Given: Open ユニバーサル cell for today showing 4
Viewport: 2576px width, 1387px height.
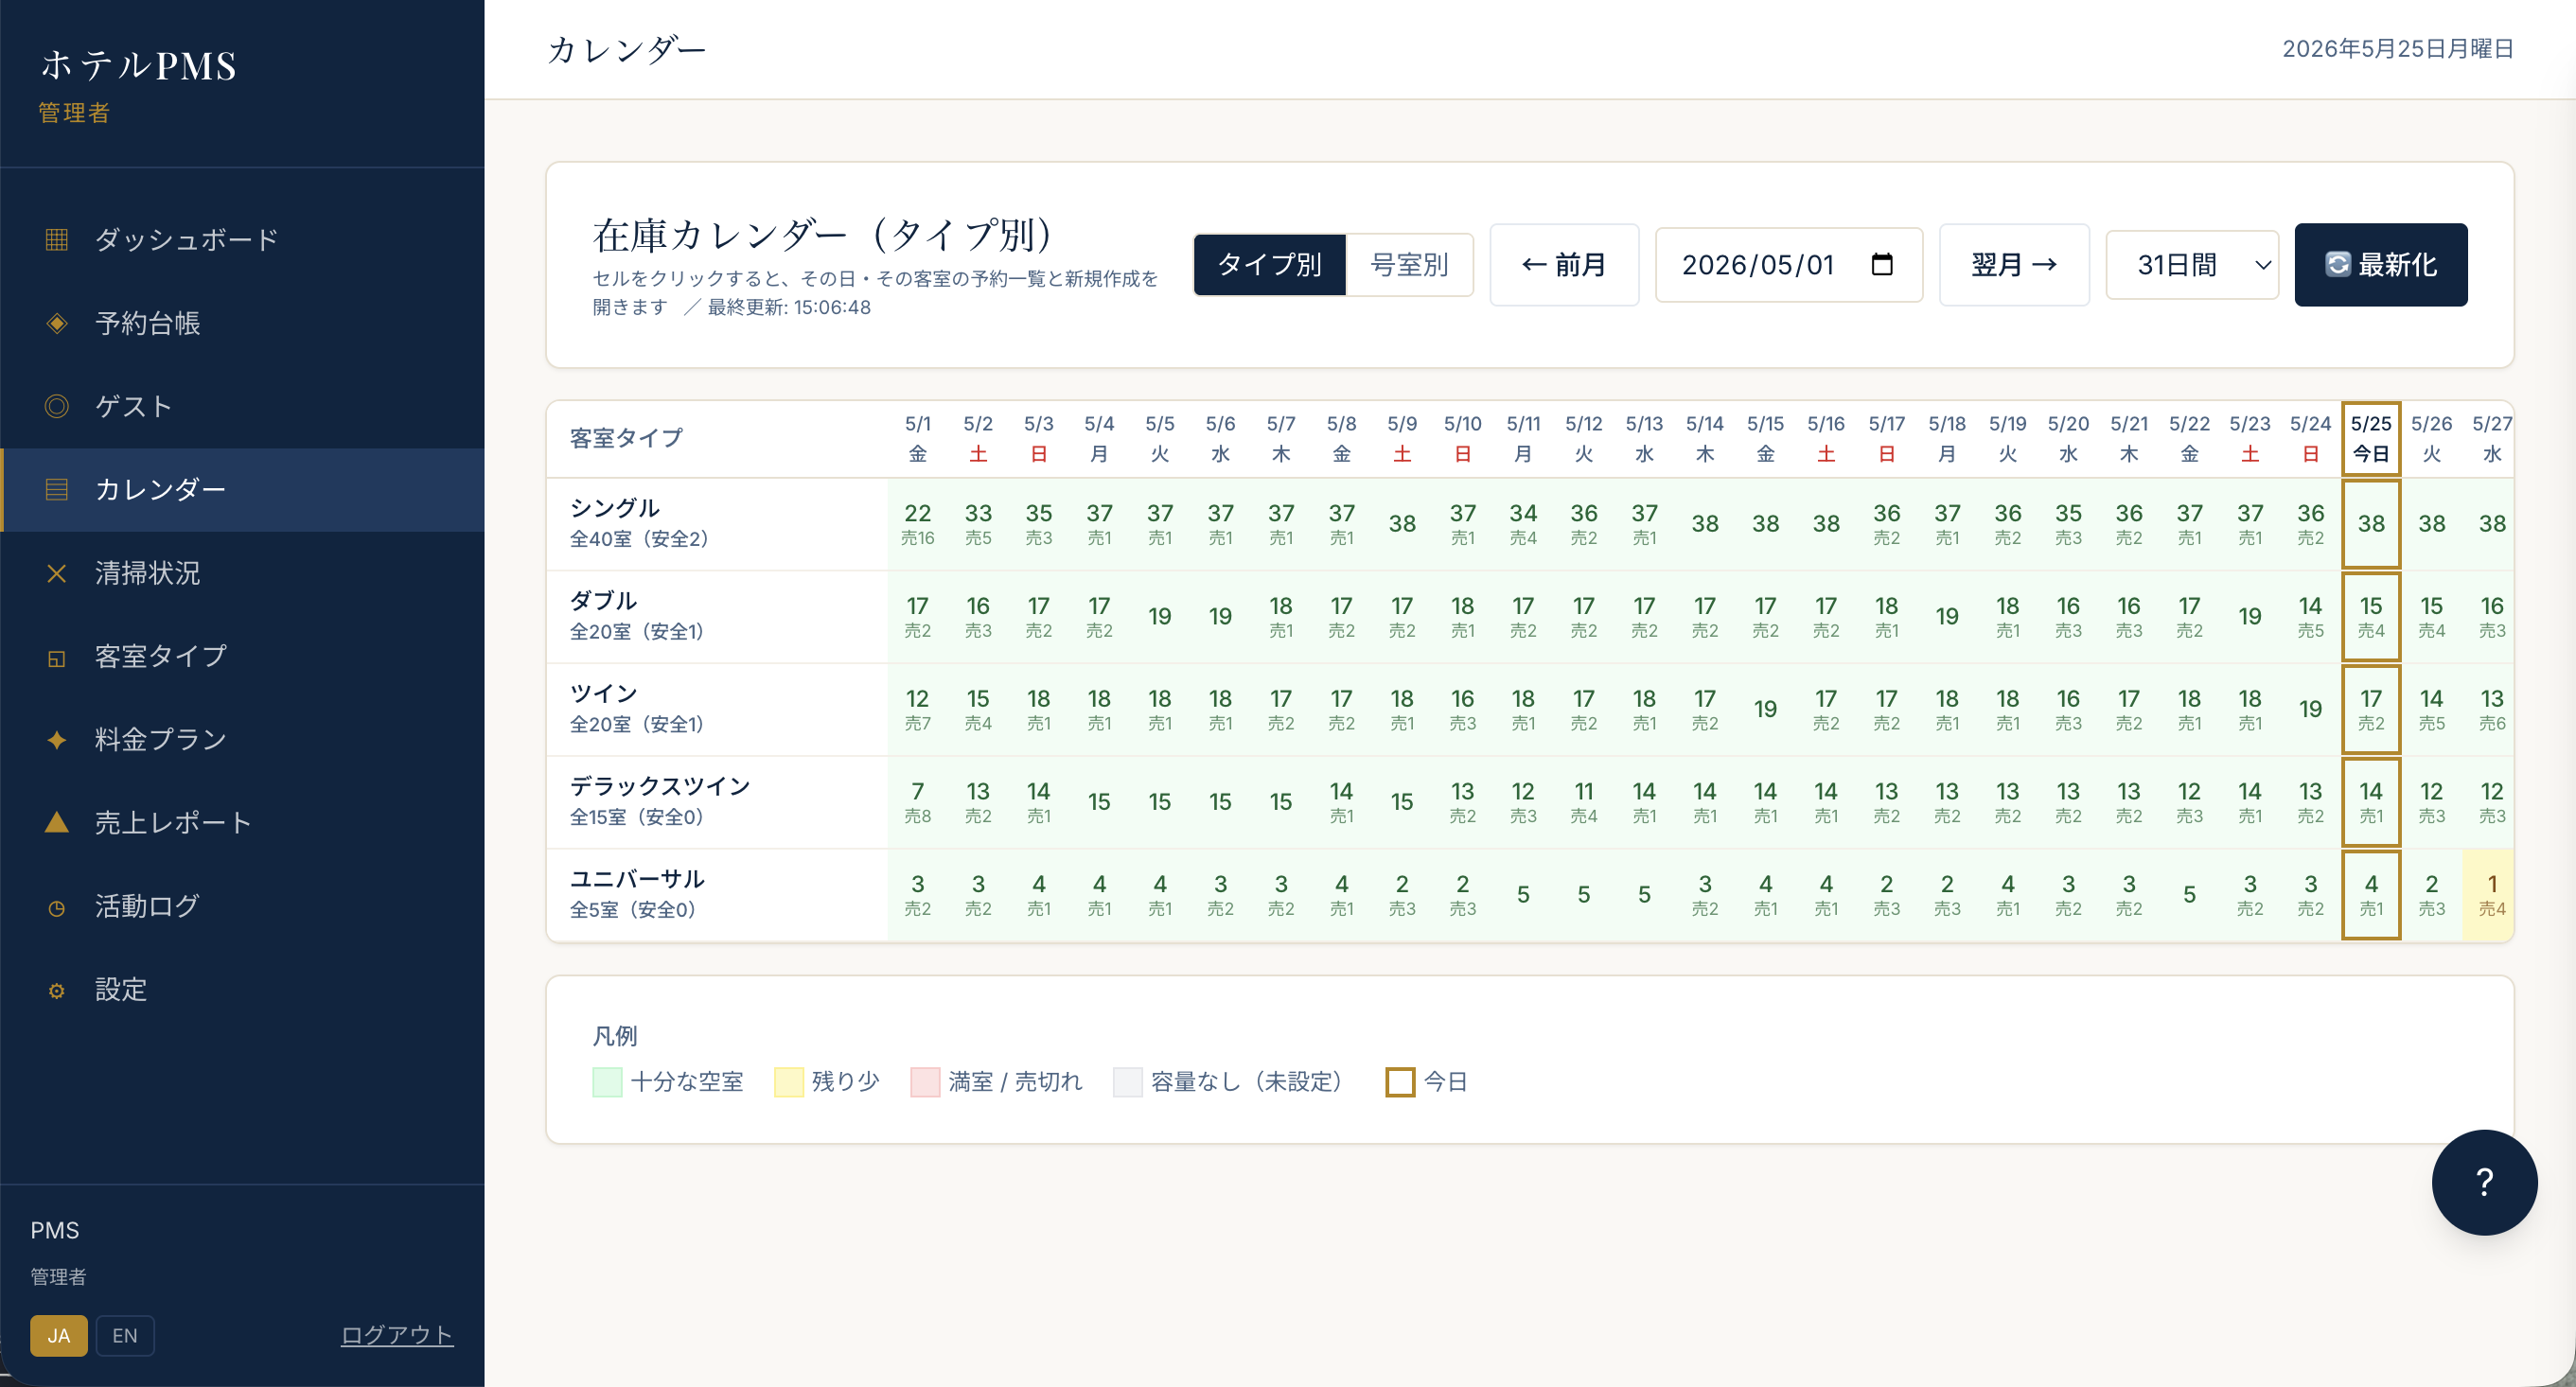Looking at the screenshot, I should tap(2371, 895).
